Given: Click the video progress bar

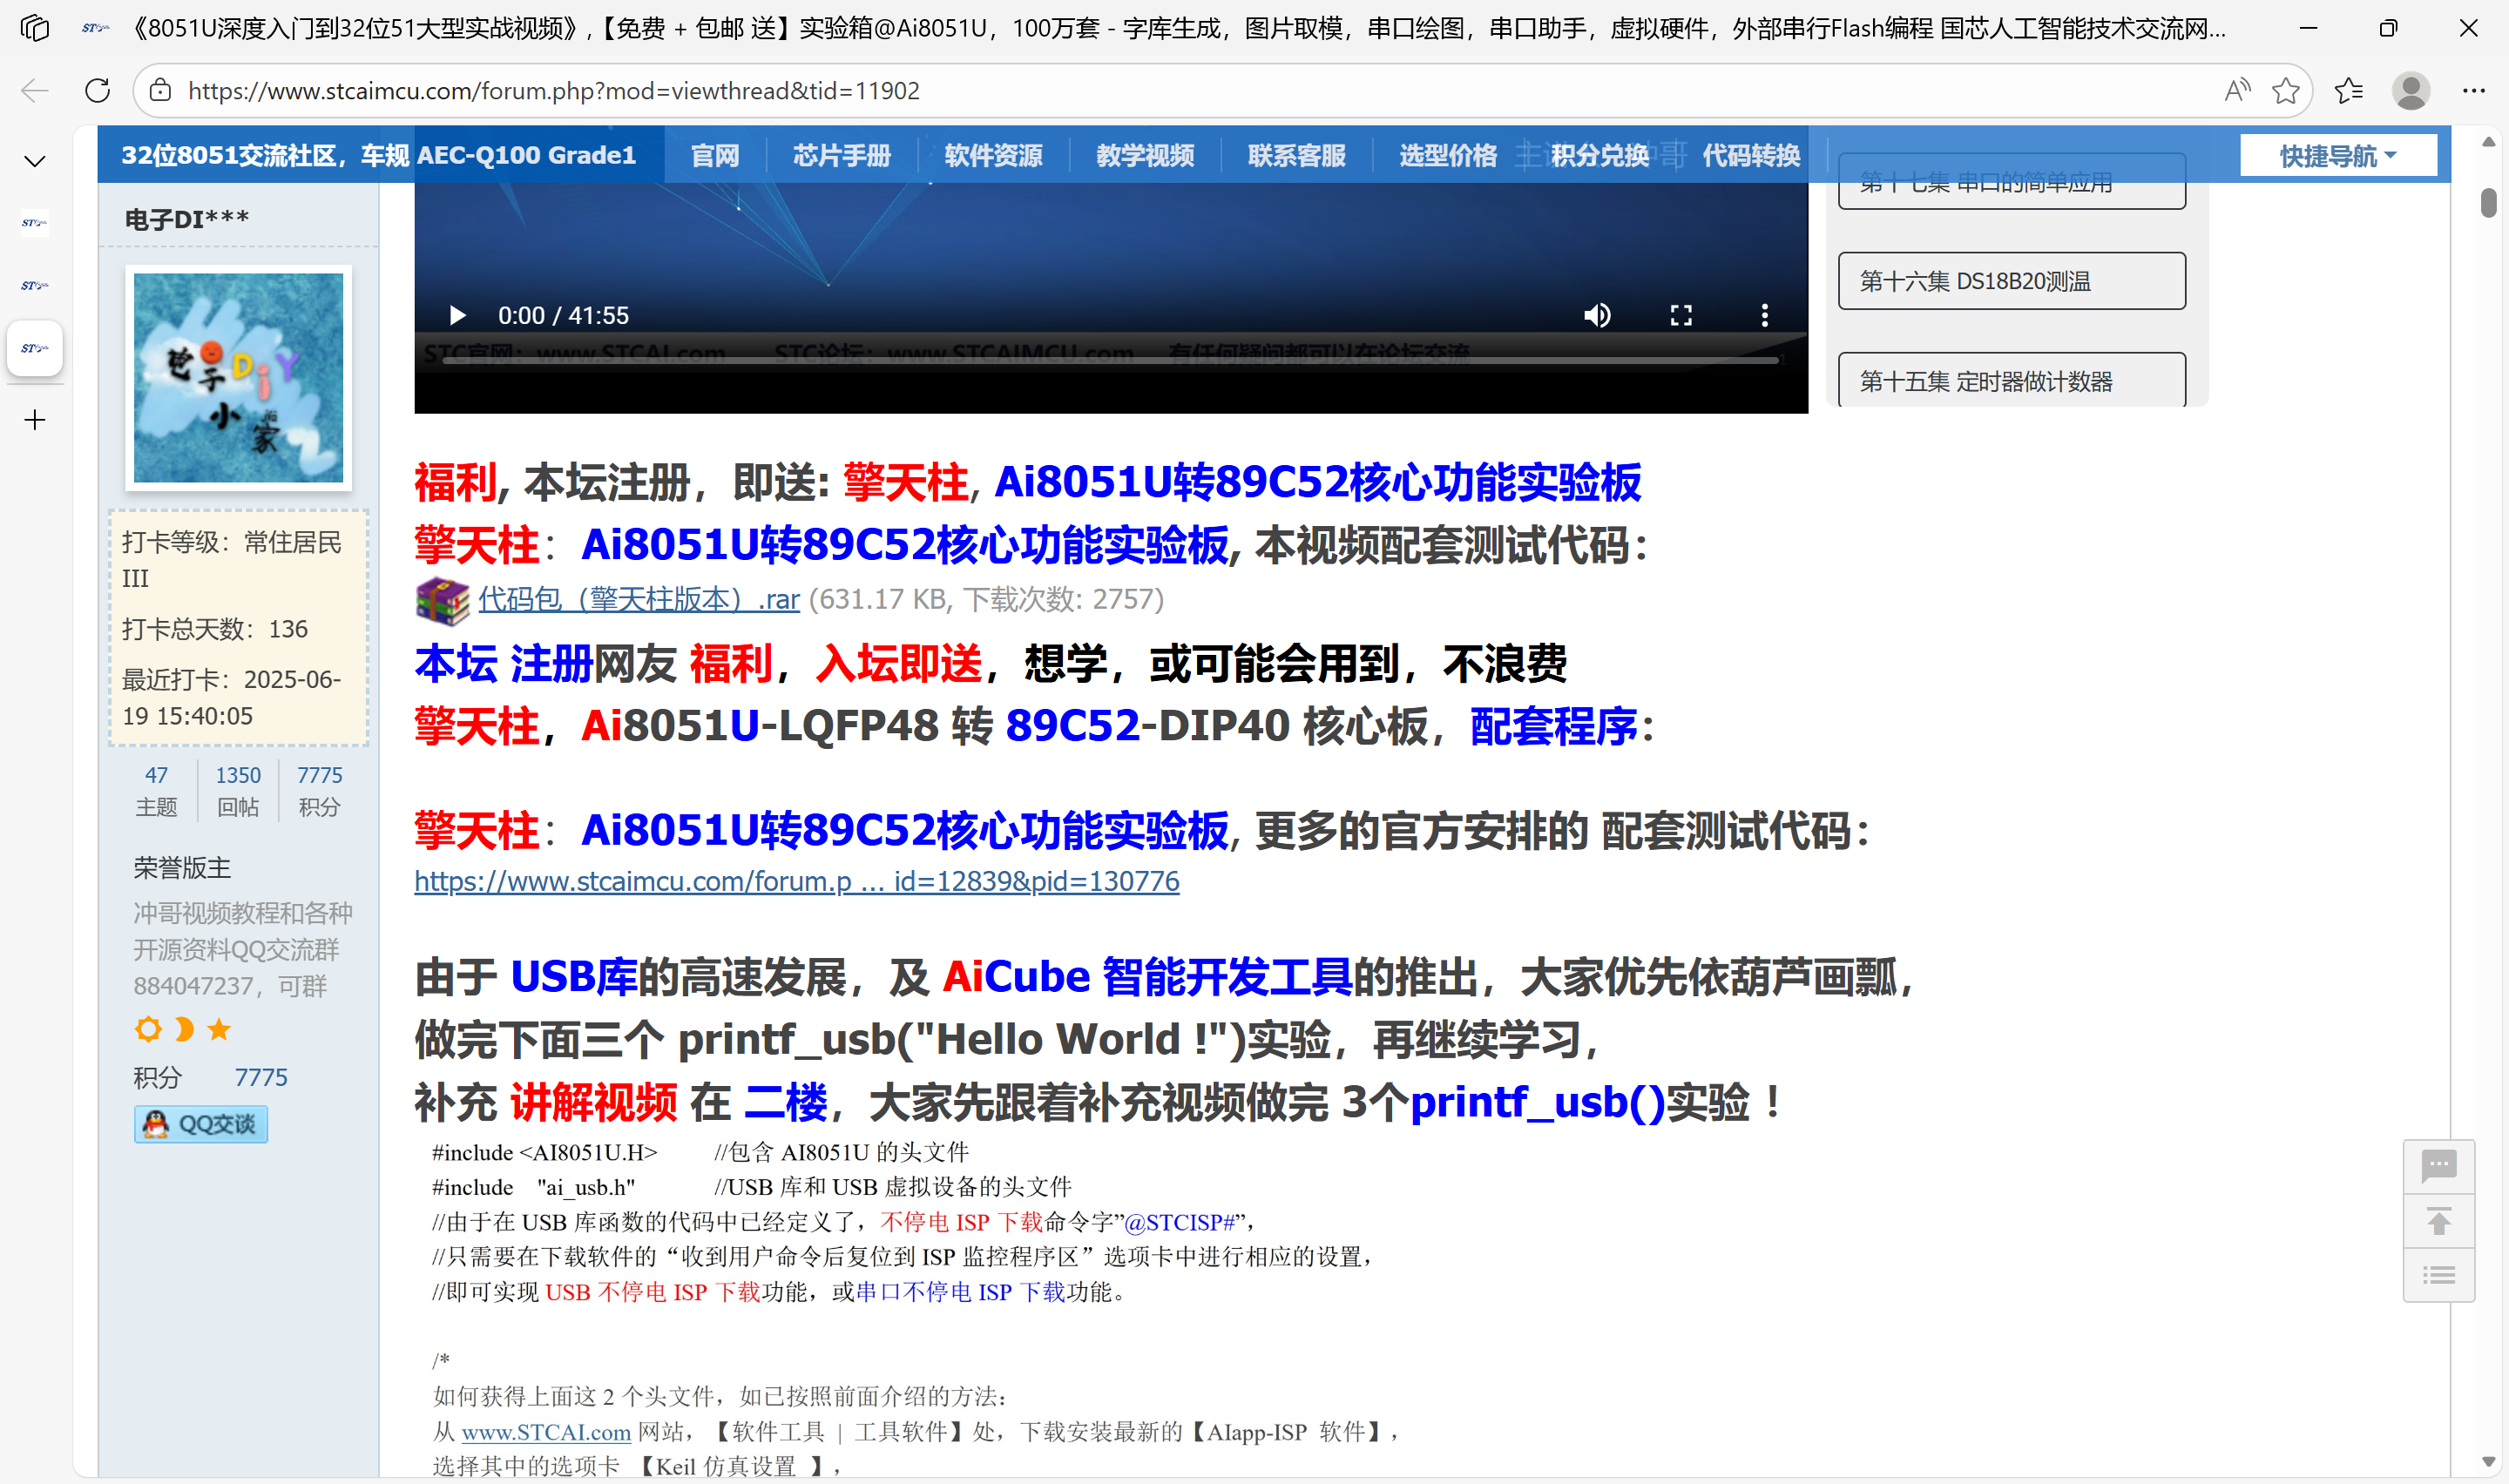Looking at the screenshot, I should [x=1110, y=360].
